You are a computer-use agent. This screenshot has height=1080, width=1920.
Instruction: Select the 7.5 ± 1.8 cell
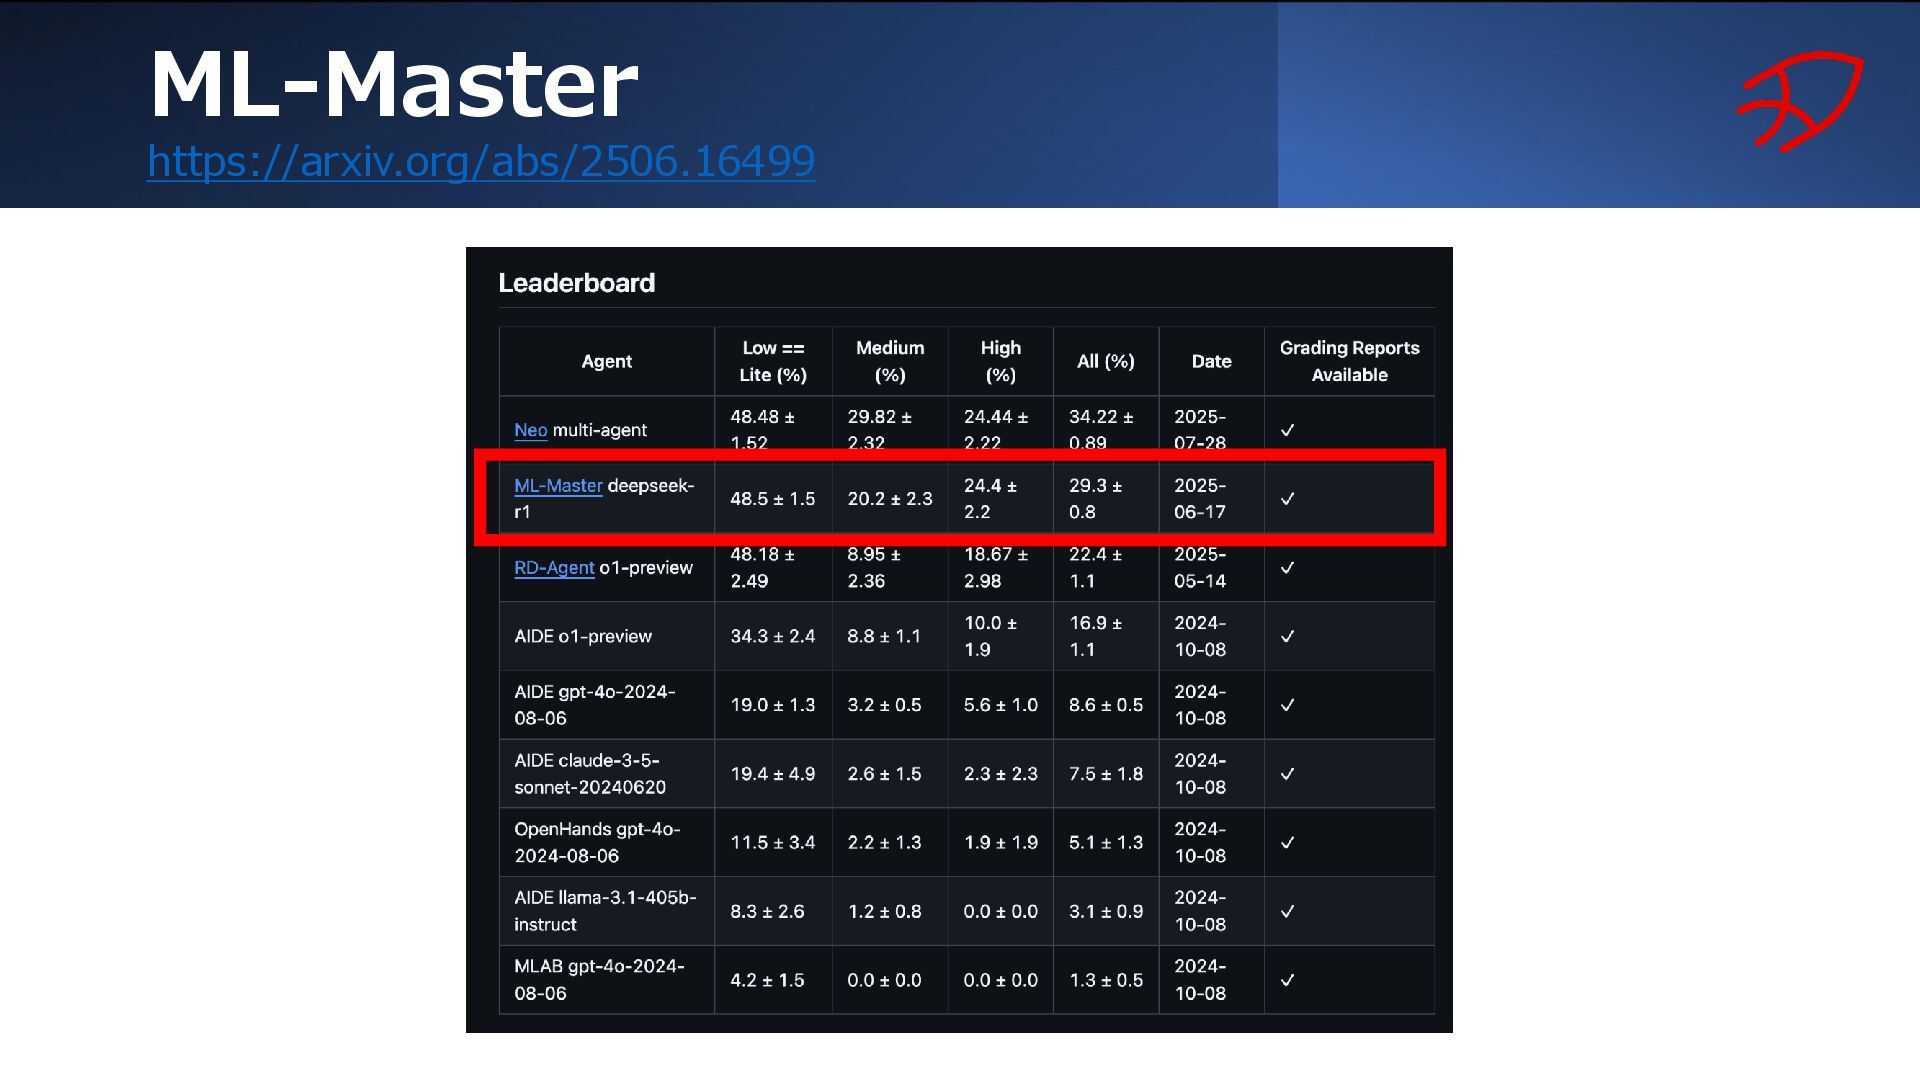(1106, 774)
